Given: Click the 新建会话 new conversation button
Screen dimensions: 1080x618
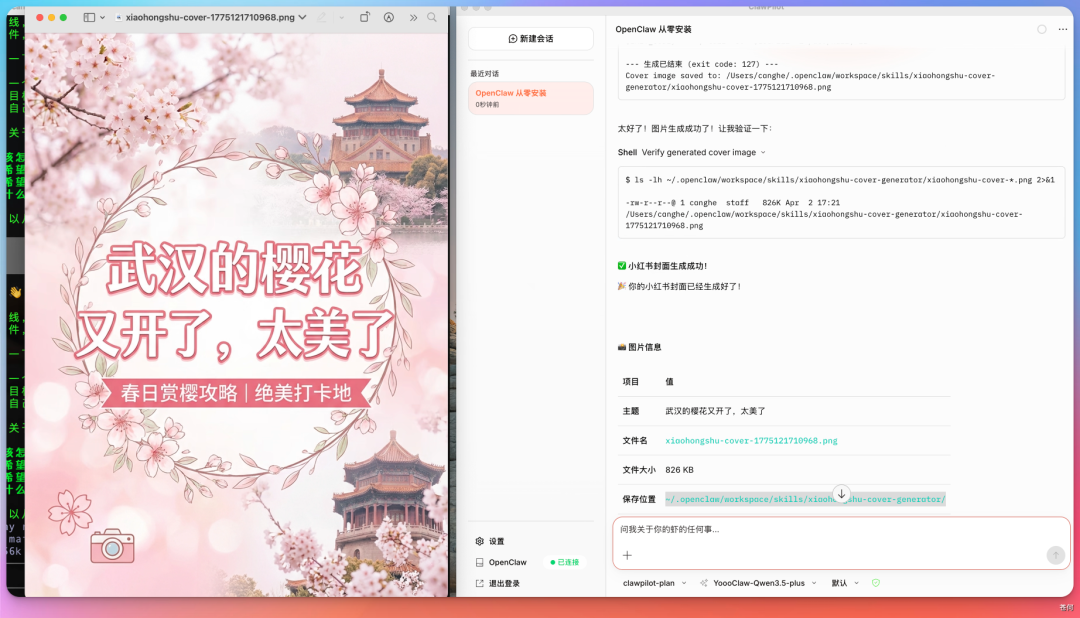Looking at the screenshot, I should tap(529, 38).
